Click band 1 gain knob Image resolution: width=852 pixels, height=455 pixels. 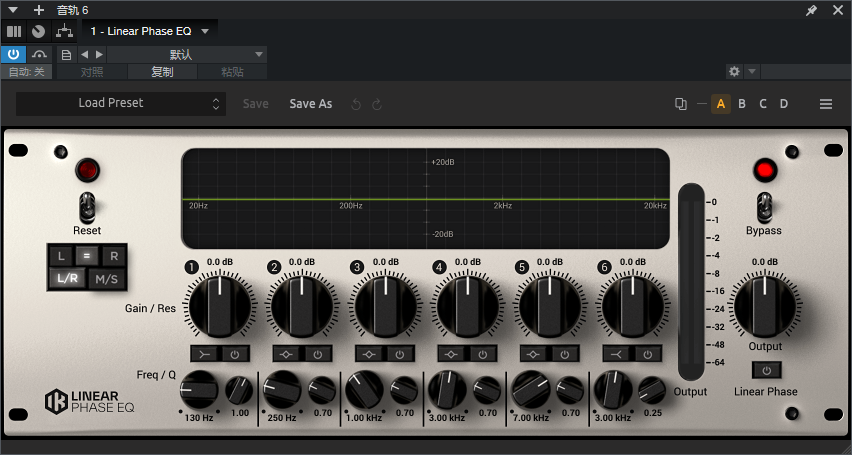(220, 307)
